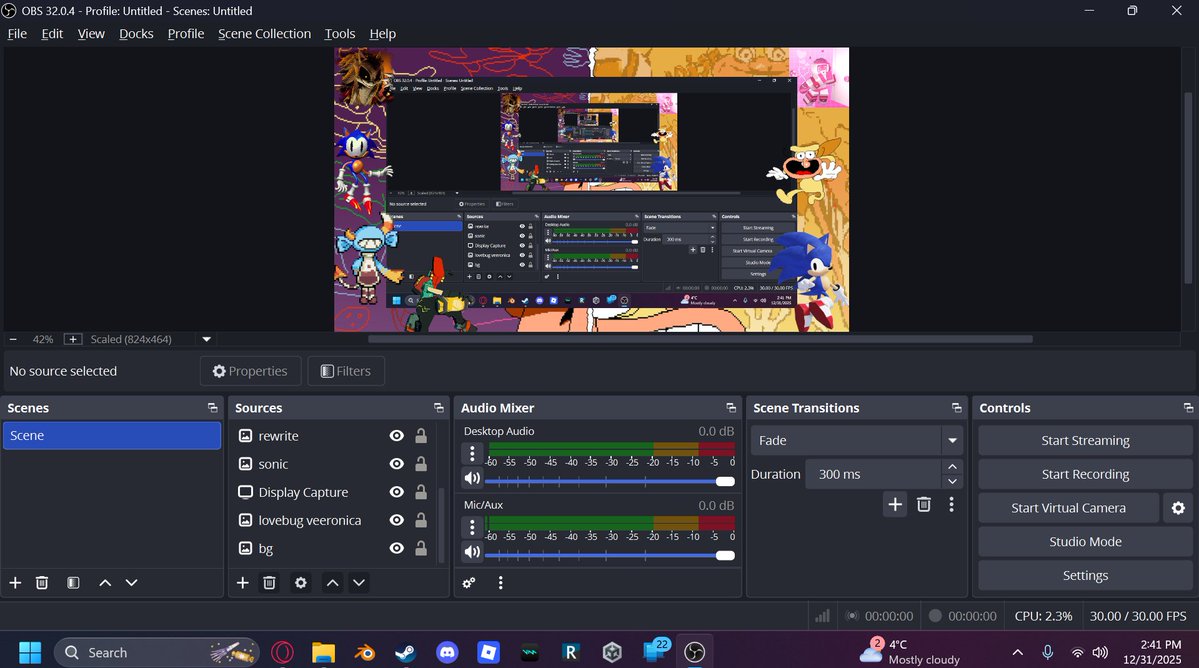Open Steam from the taskbar
Image resolution: width=1199 pixels, height=668 pixels.
[406, 652]
